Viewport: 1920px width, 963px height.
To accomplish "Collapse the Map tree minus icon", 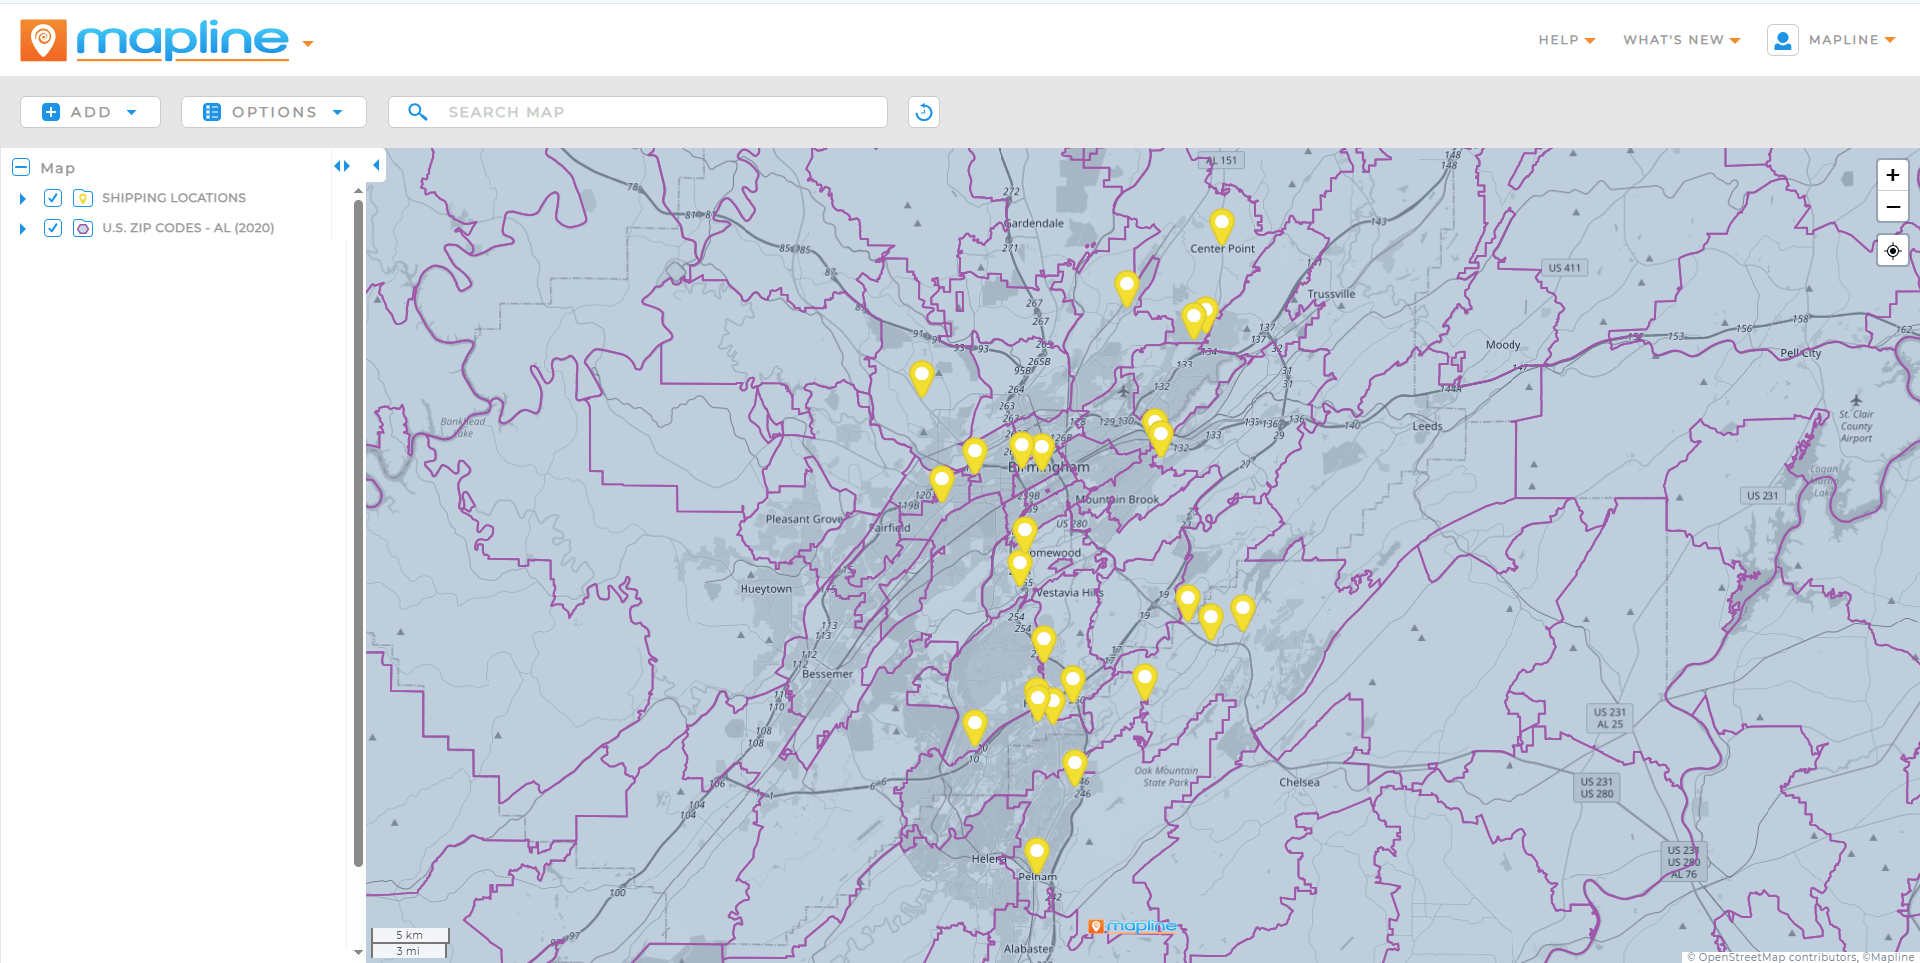I will tap(21, 167).
